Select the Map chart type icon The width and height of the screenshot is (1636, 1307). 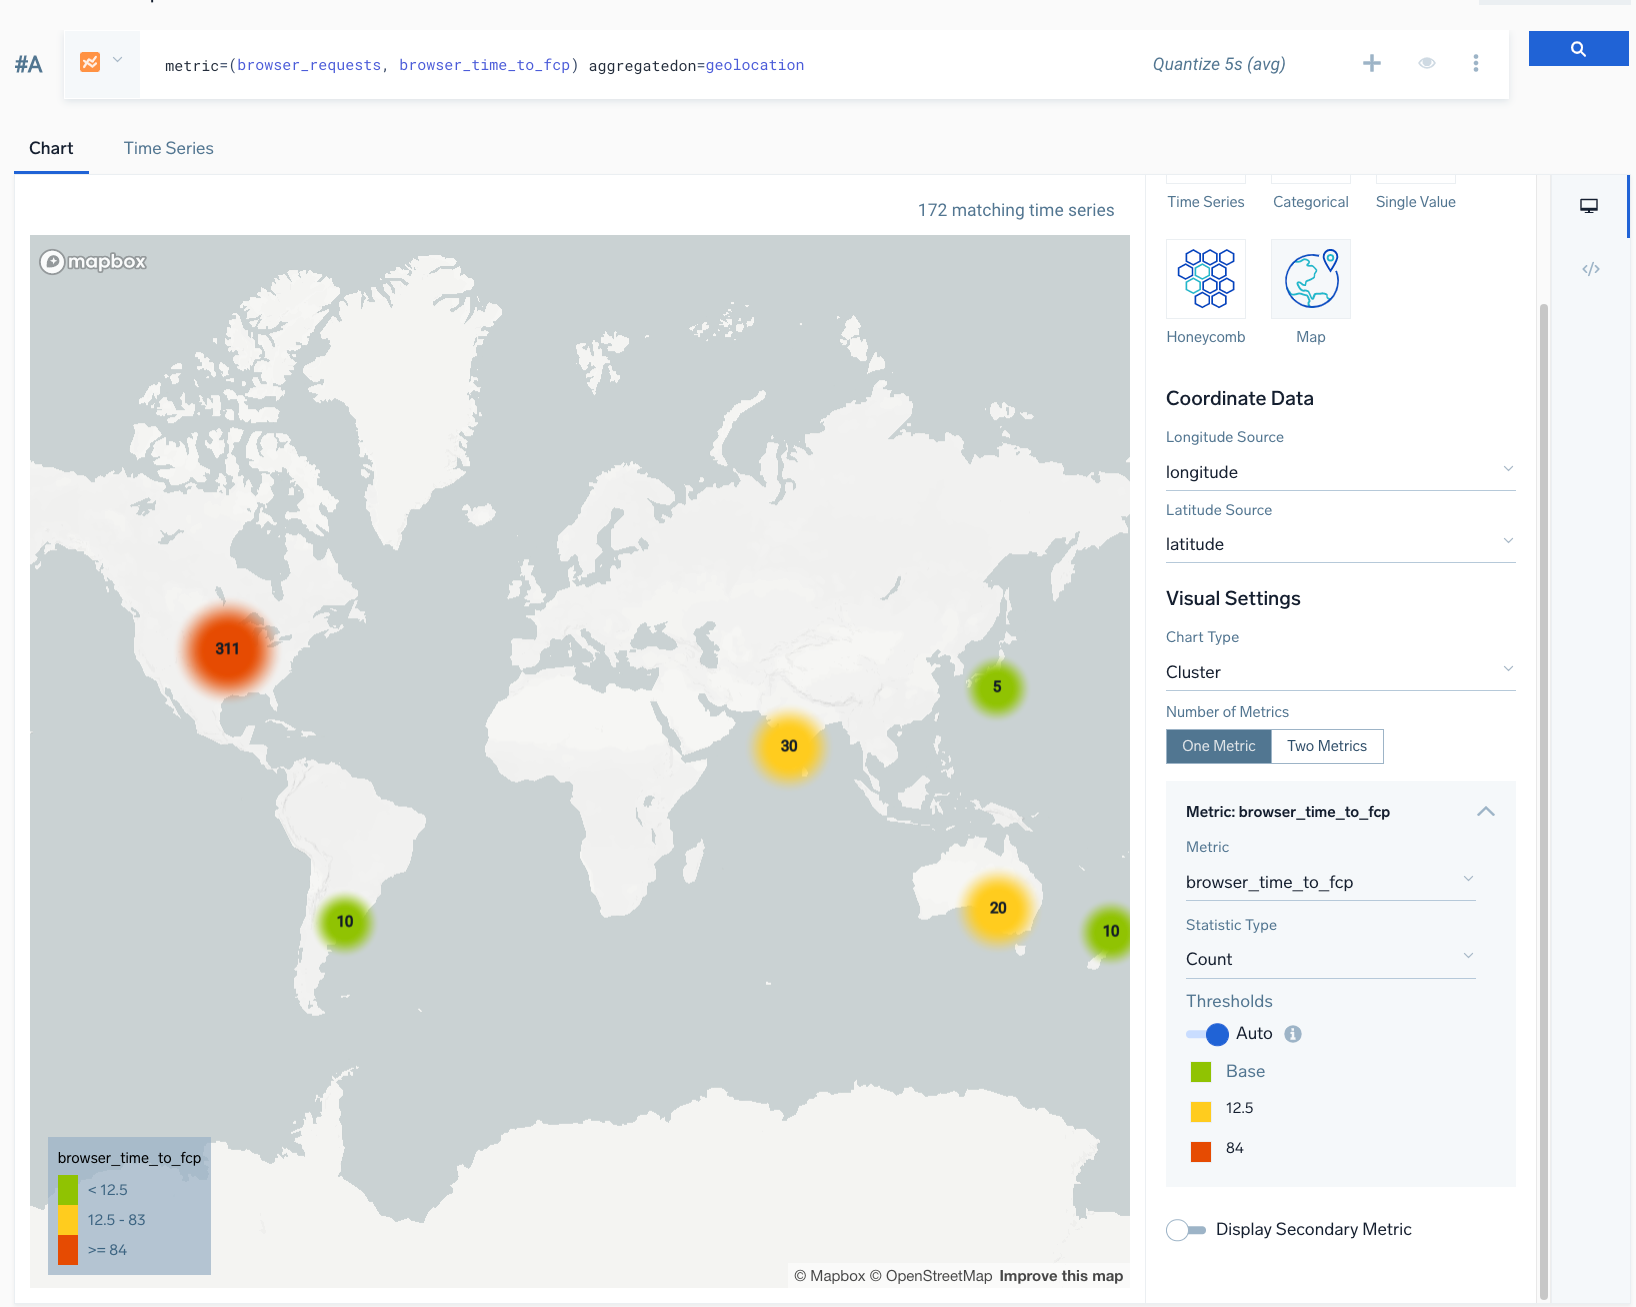(x=1310, y=279)
